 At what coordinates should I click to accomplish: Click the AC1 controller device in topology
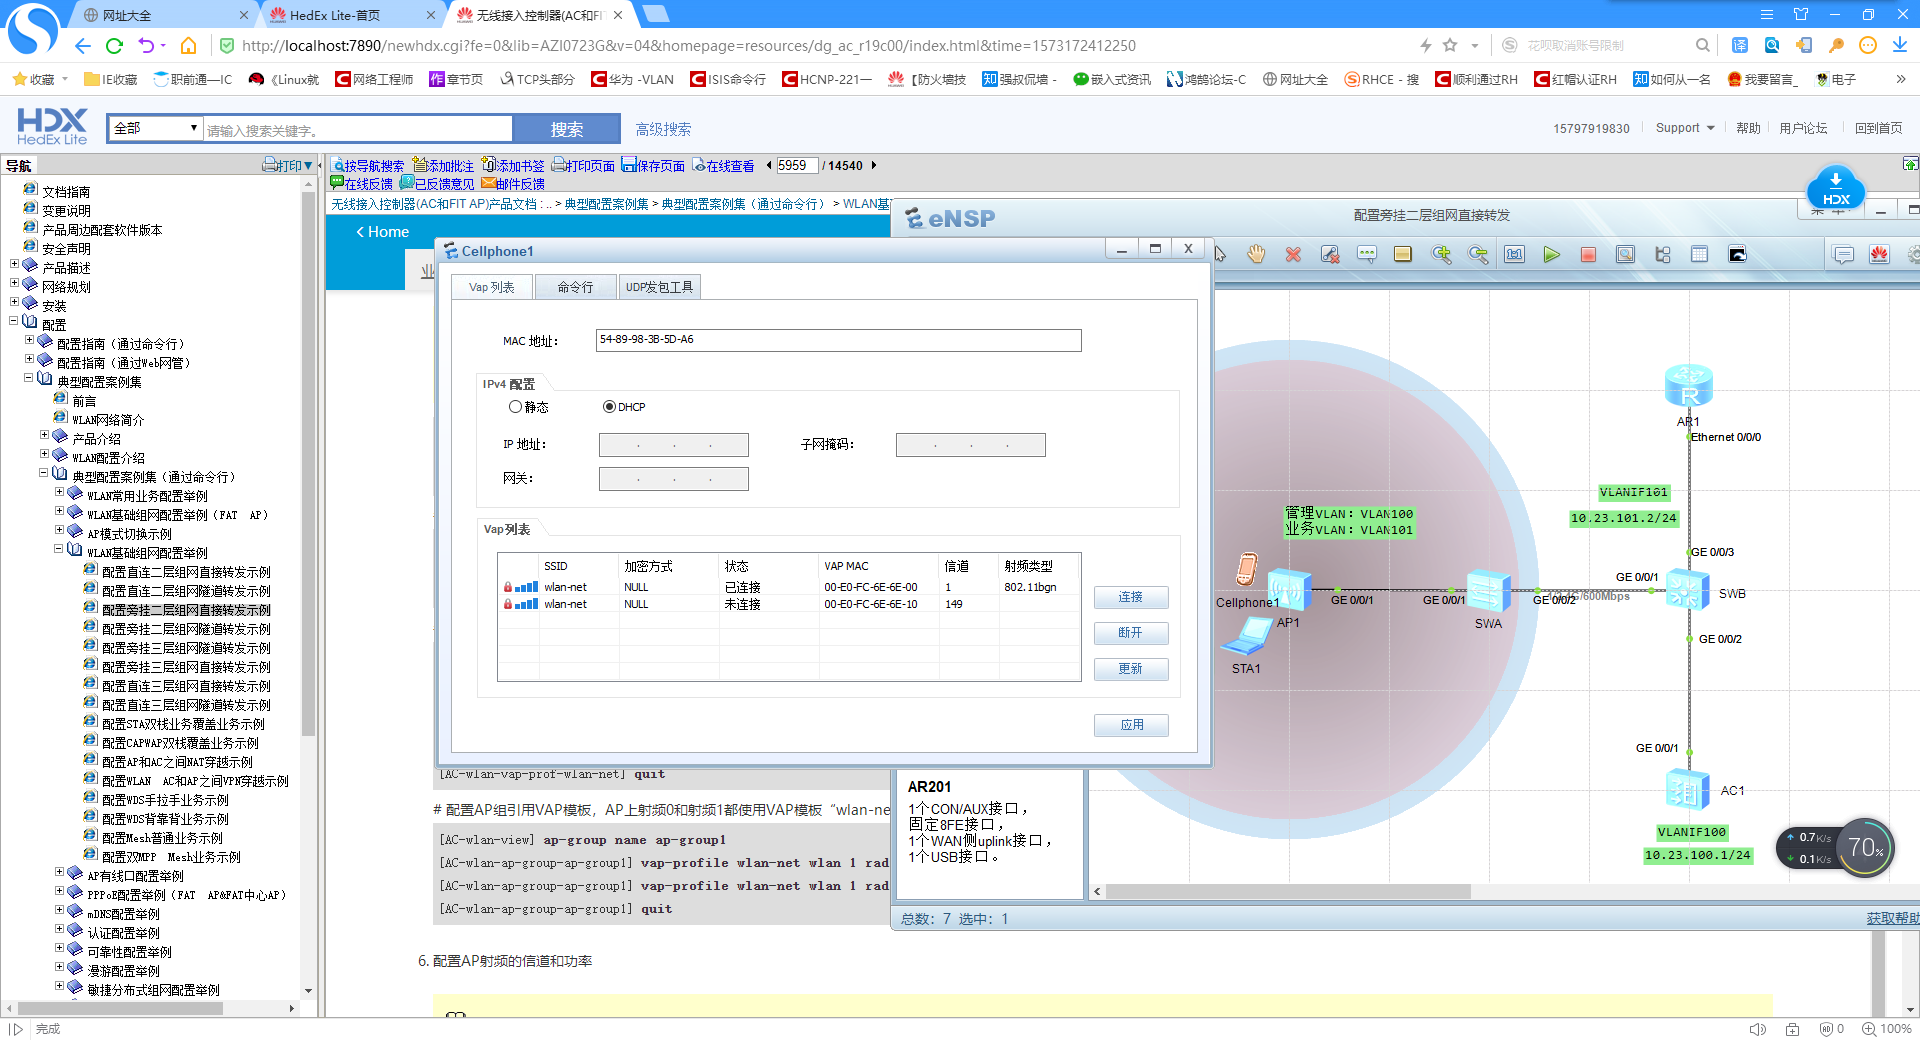pos(1688,790)
